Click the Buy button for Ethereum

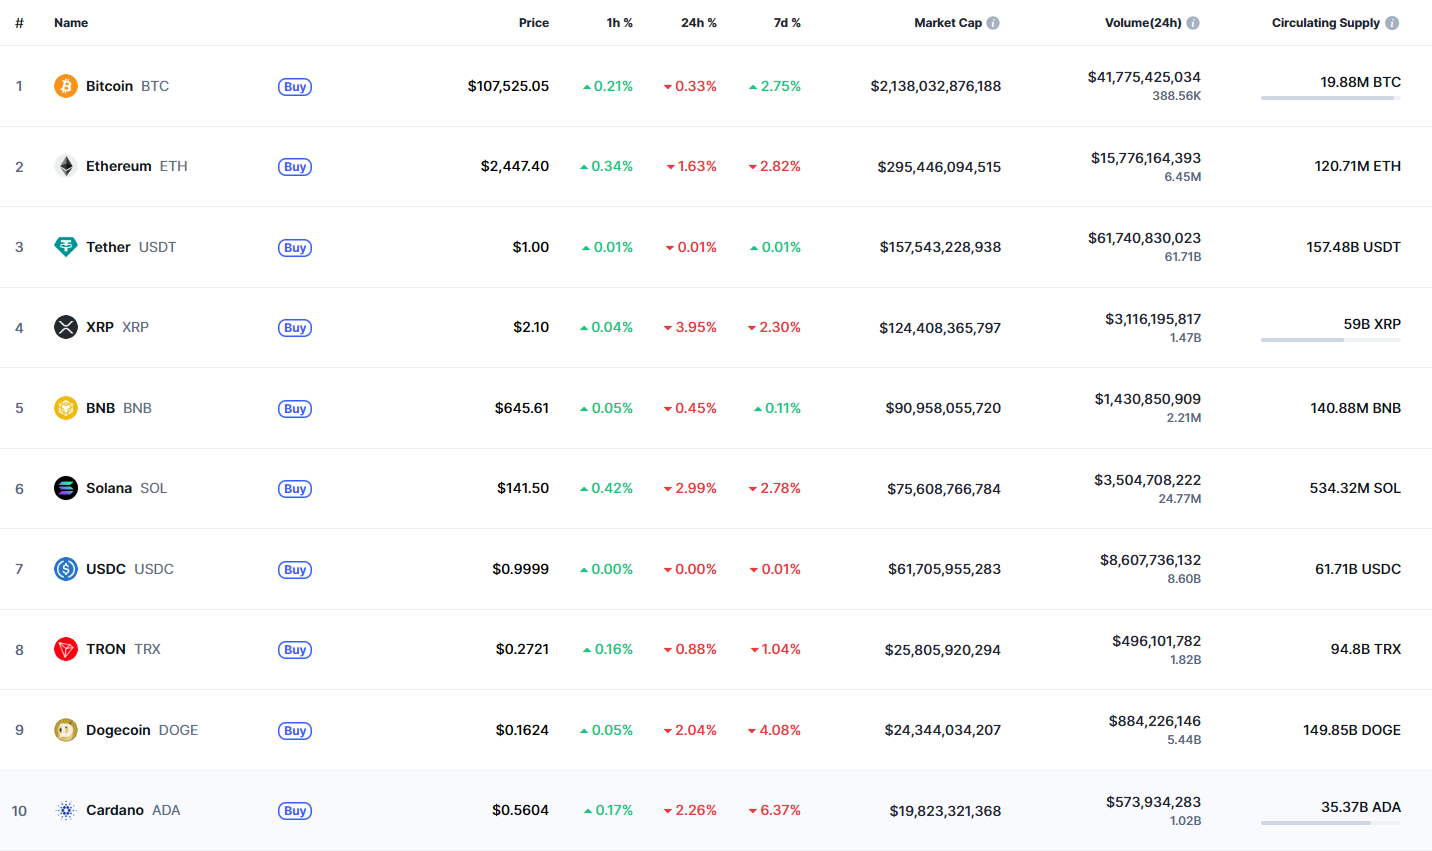point(295,167)
